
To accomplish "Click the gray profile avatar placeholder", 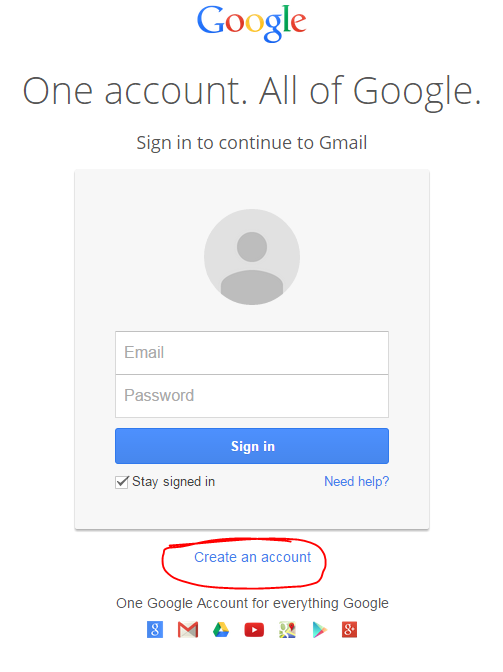I will 252,257.
